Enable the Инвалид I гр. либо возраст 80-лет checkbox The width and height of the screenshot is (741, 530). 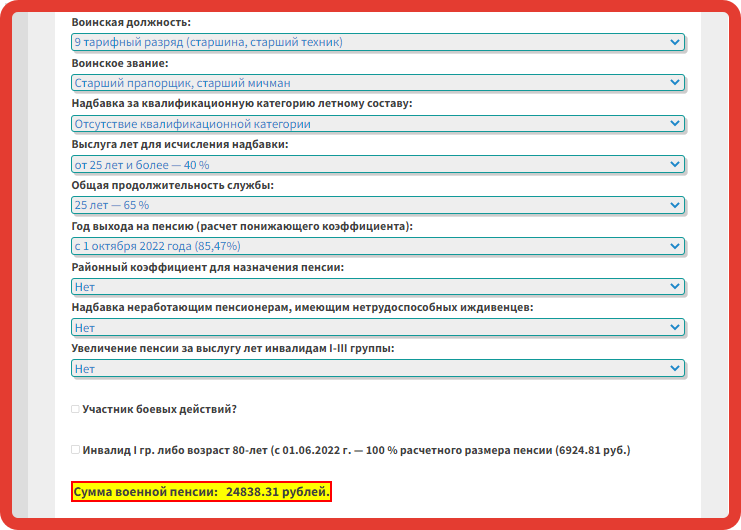(x=75, y=450)
